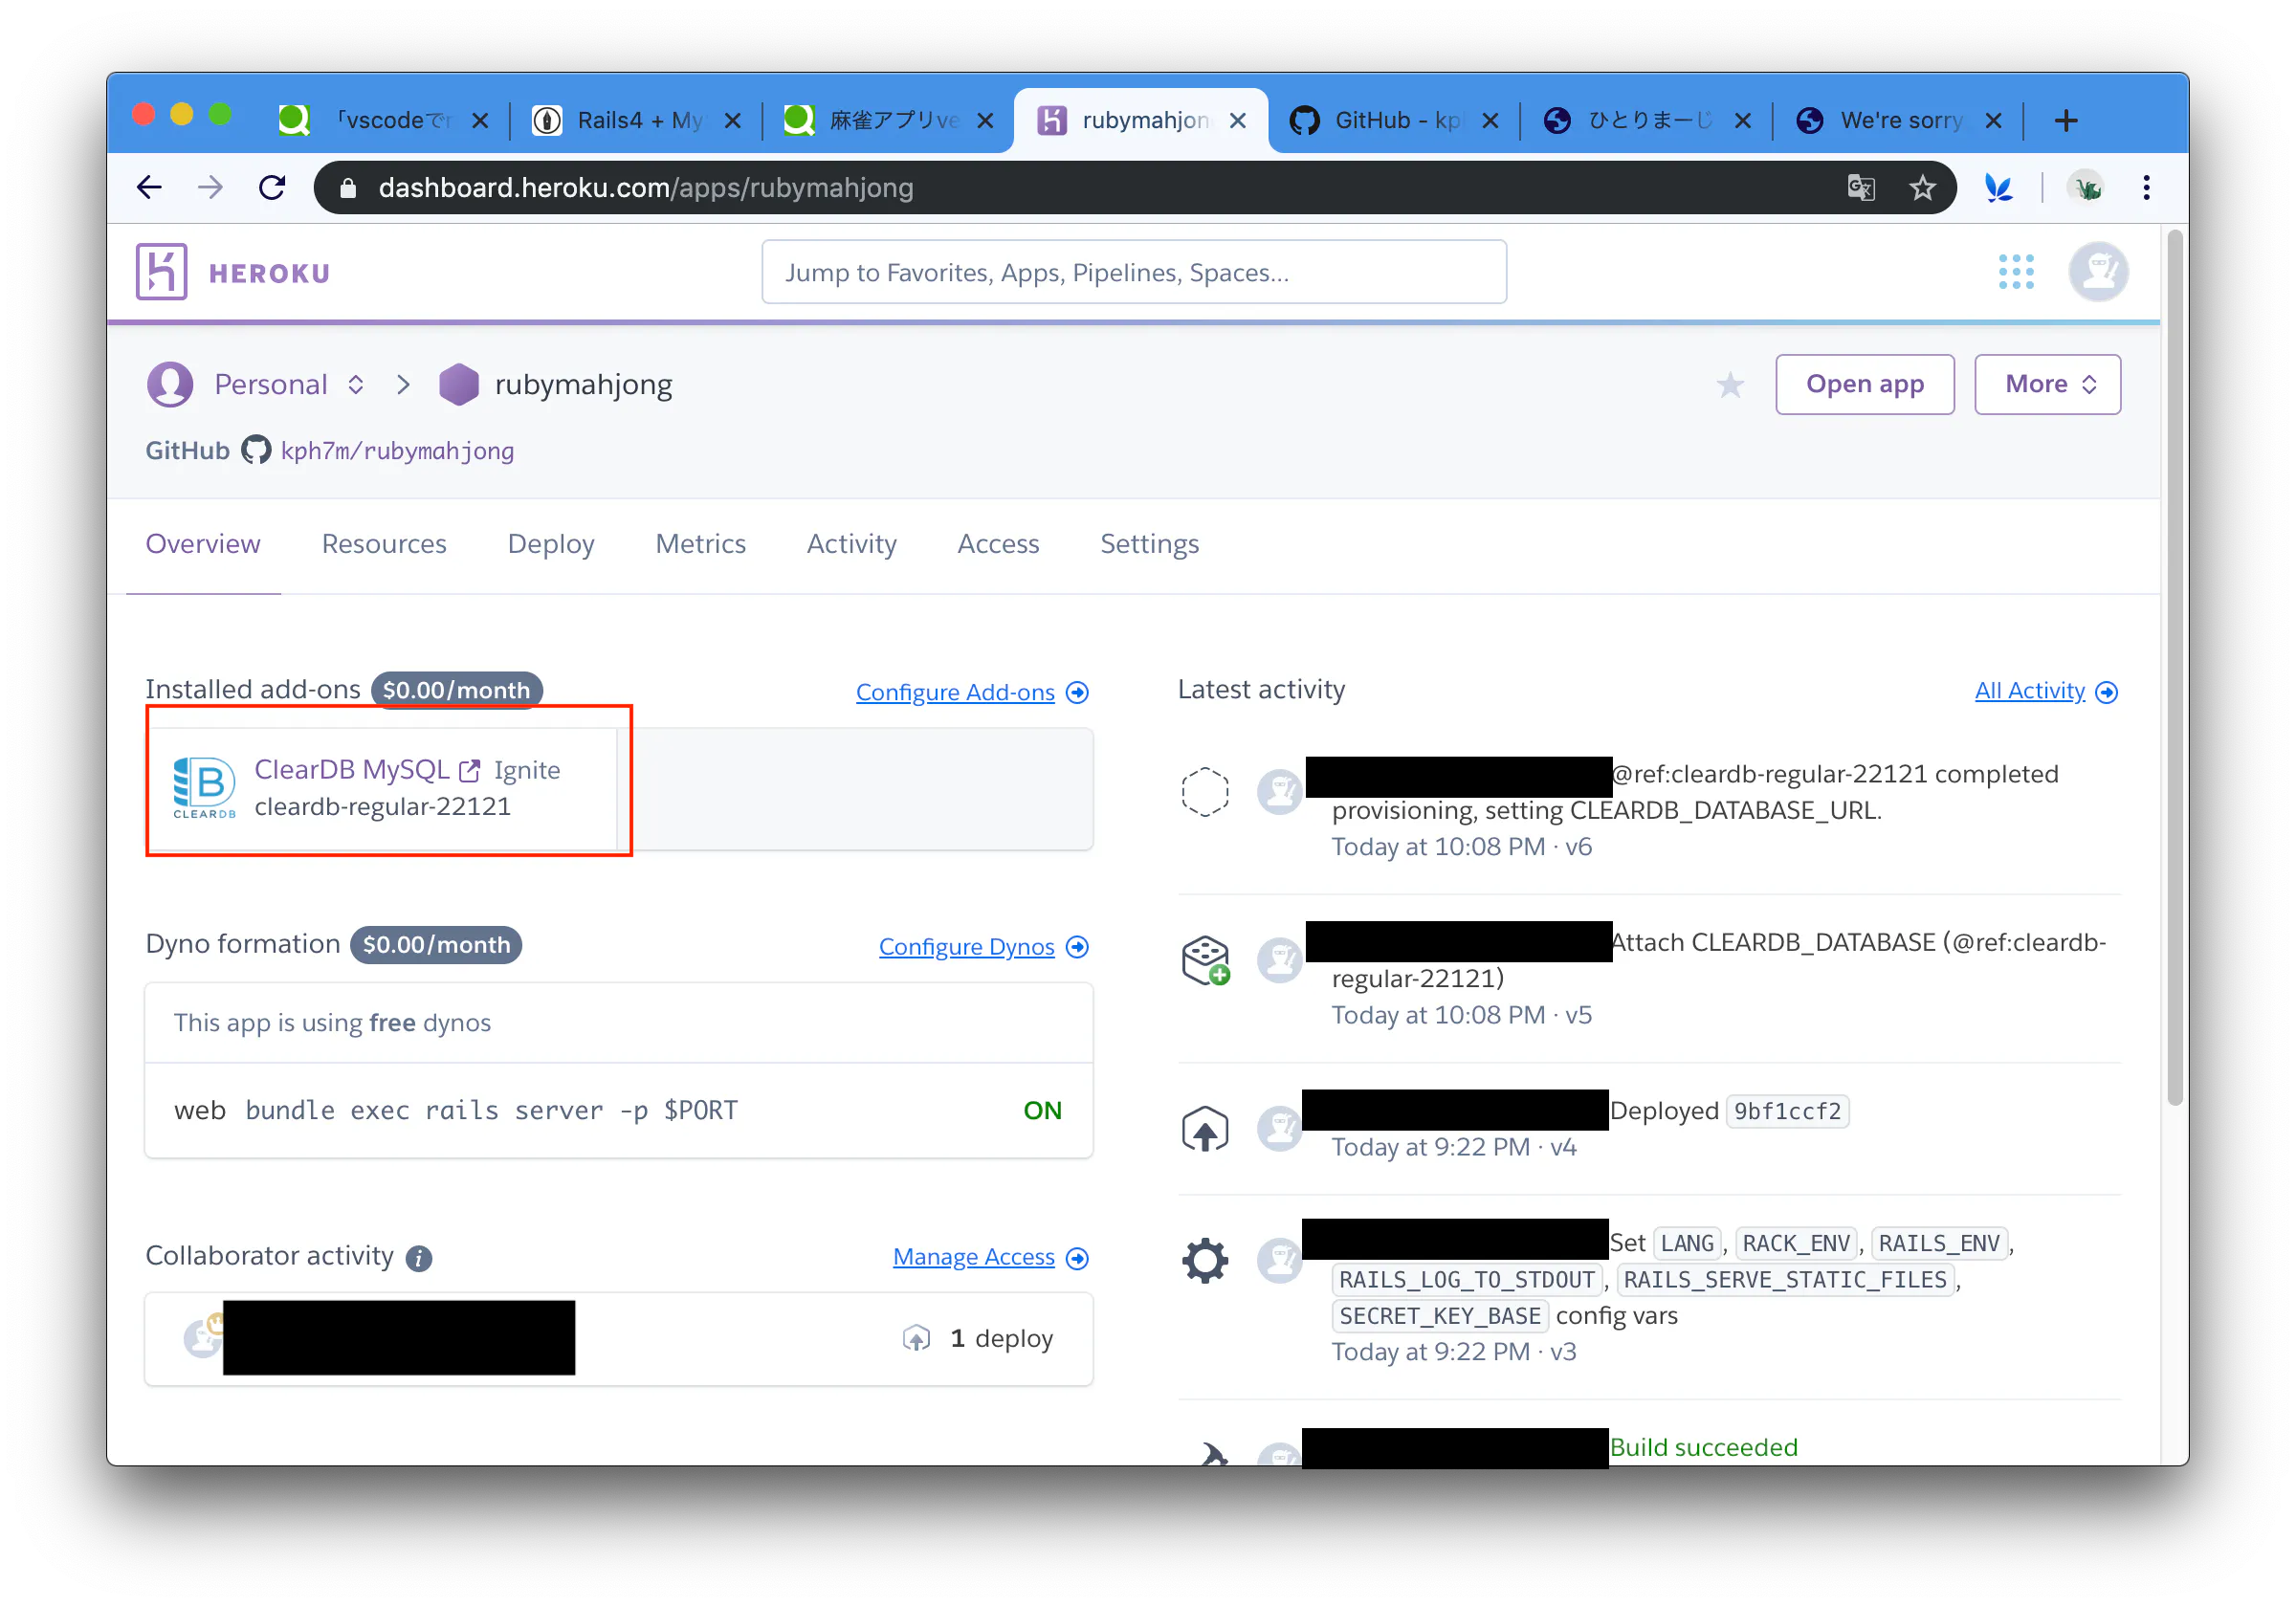
Task: Click the account avatar in Heroku header
Action: coord(2097,272)
